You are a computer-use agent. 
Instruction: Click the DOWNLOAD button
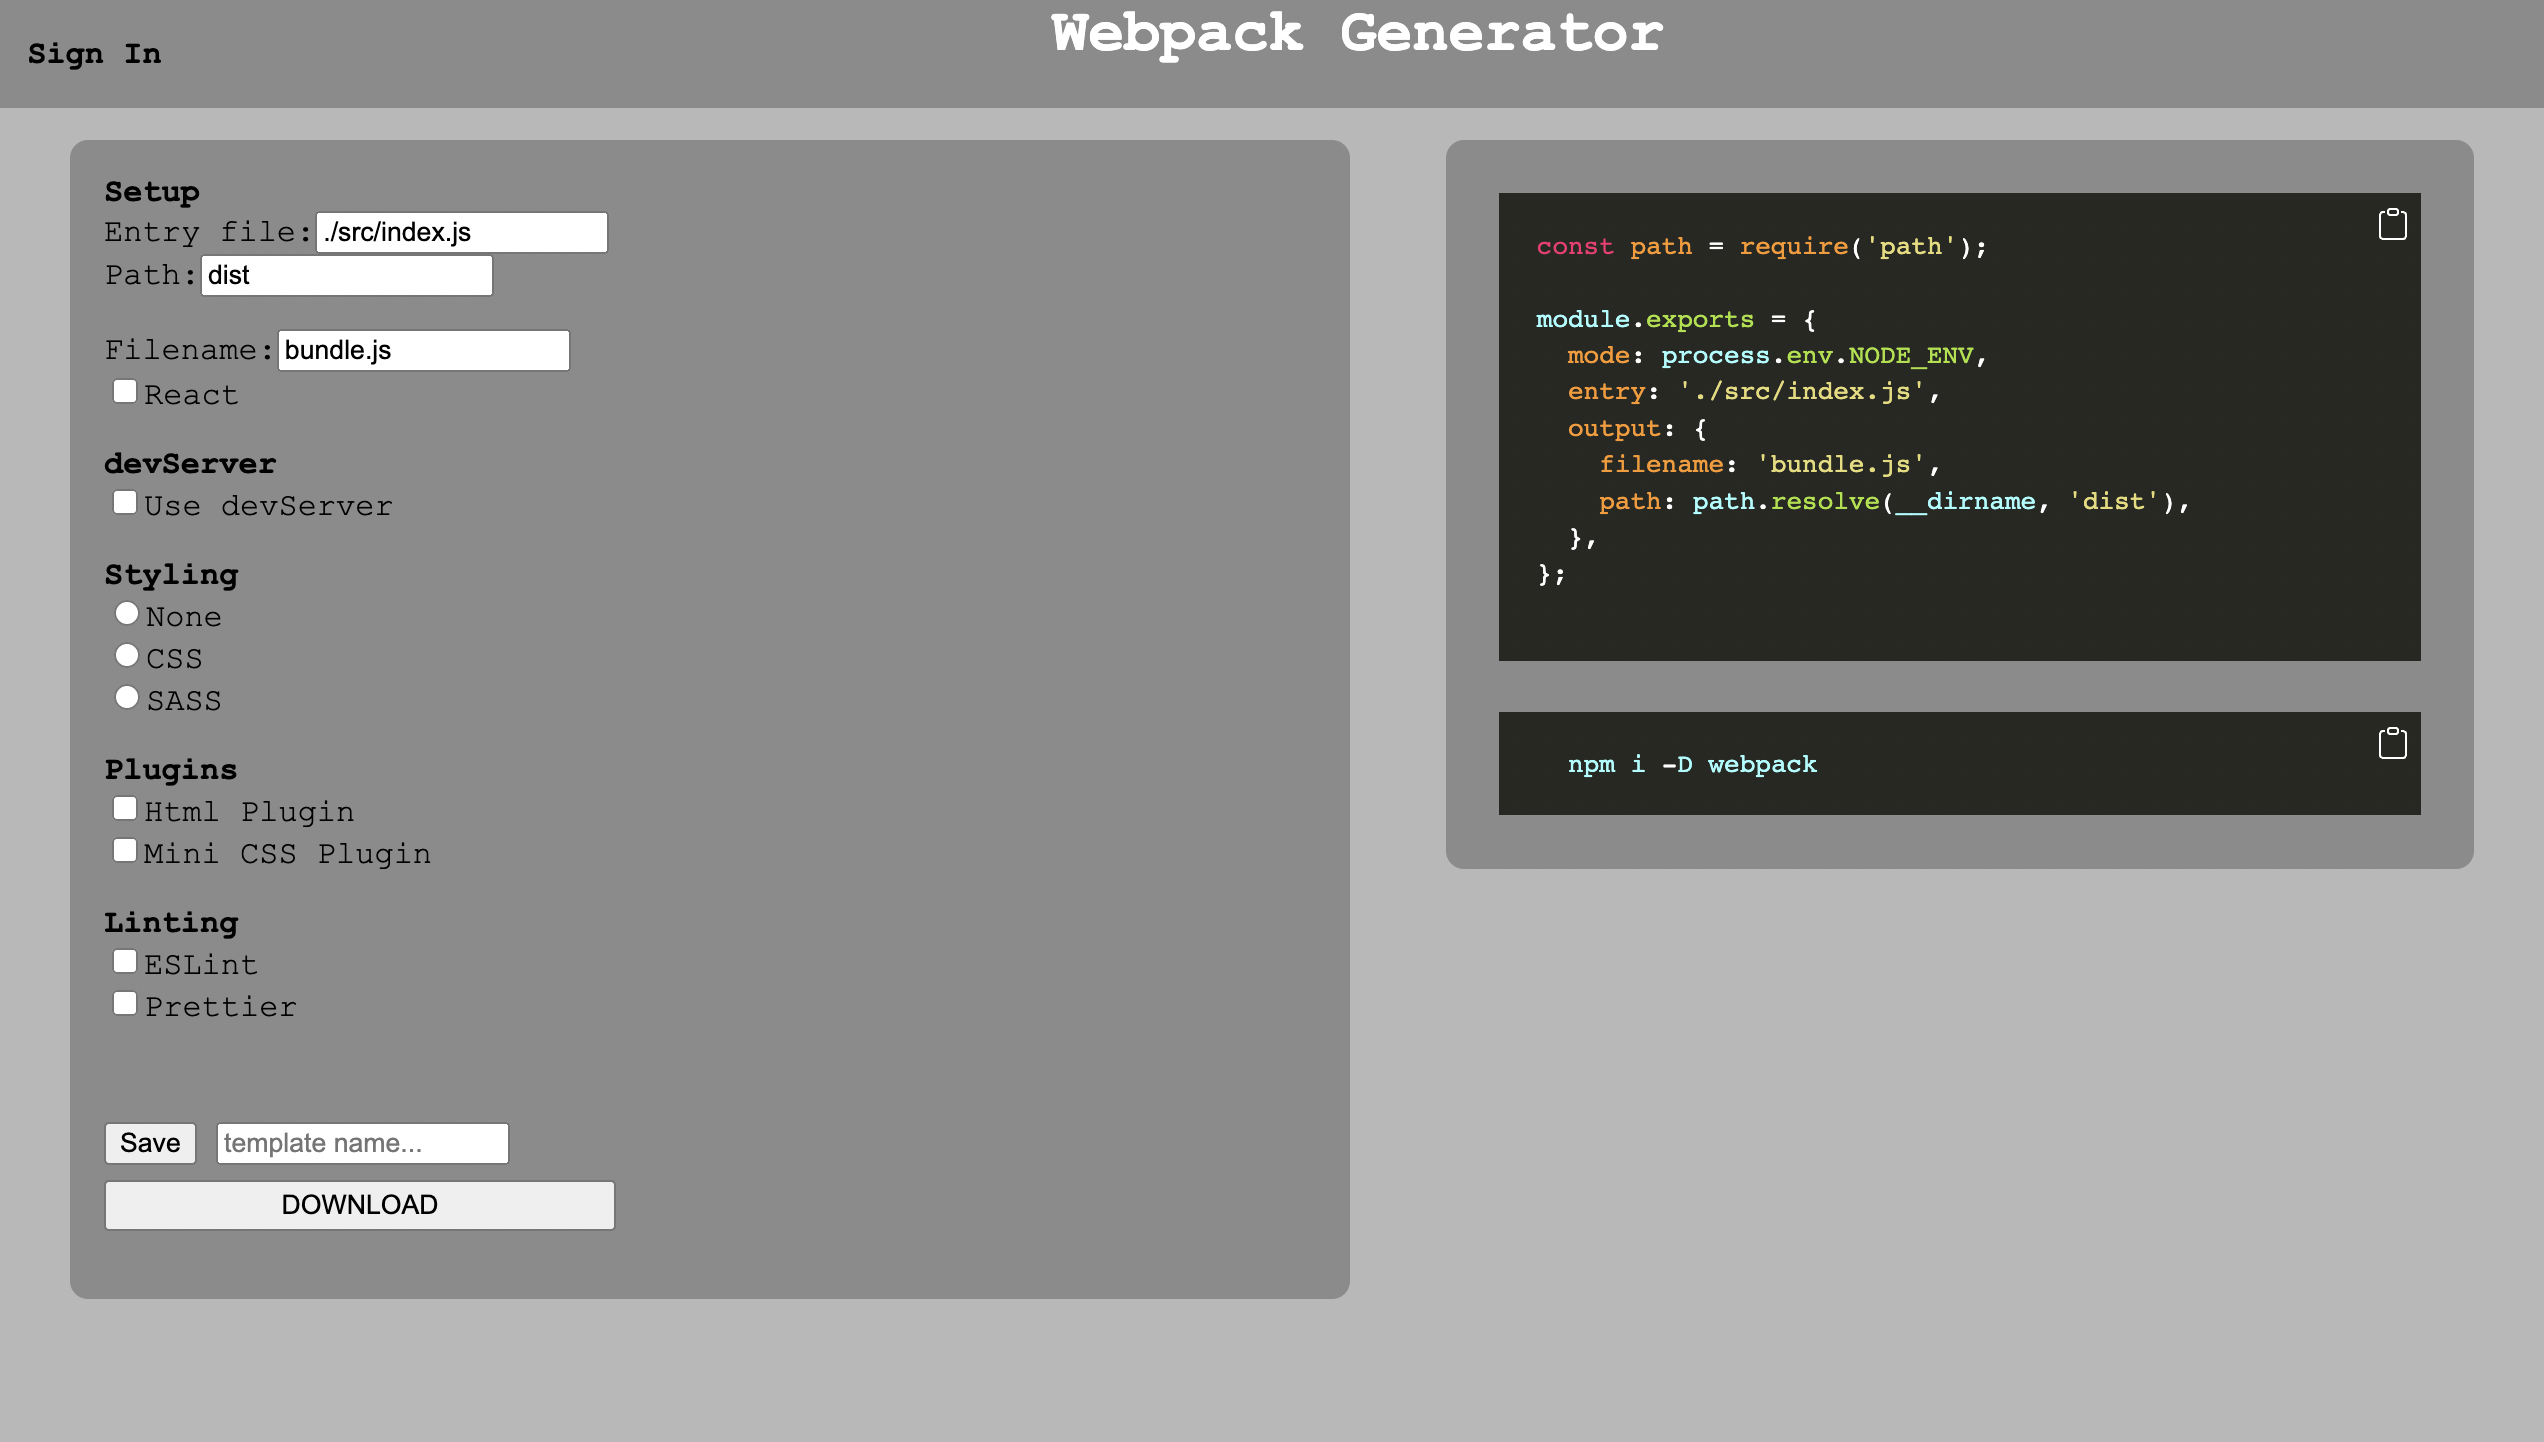[x=359, y=1205]
